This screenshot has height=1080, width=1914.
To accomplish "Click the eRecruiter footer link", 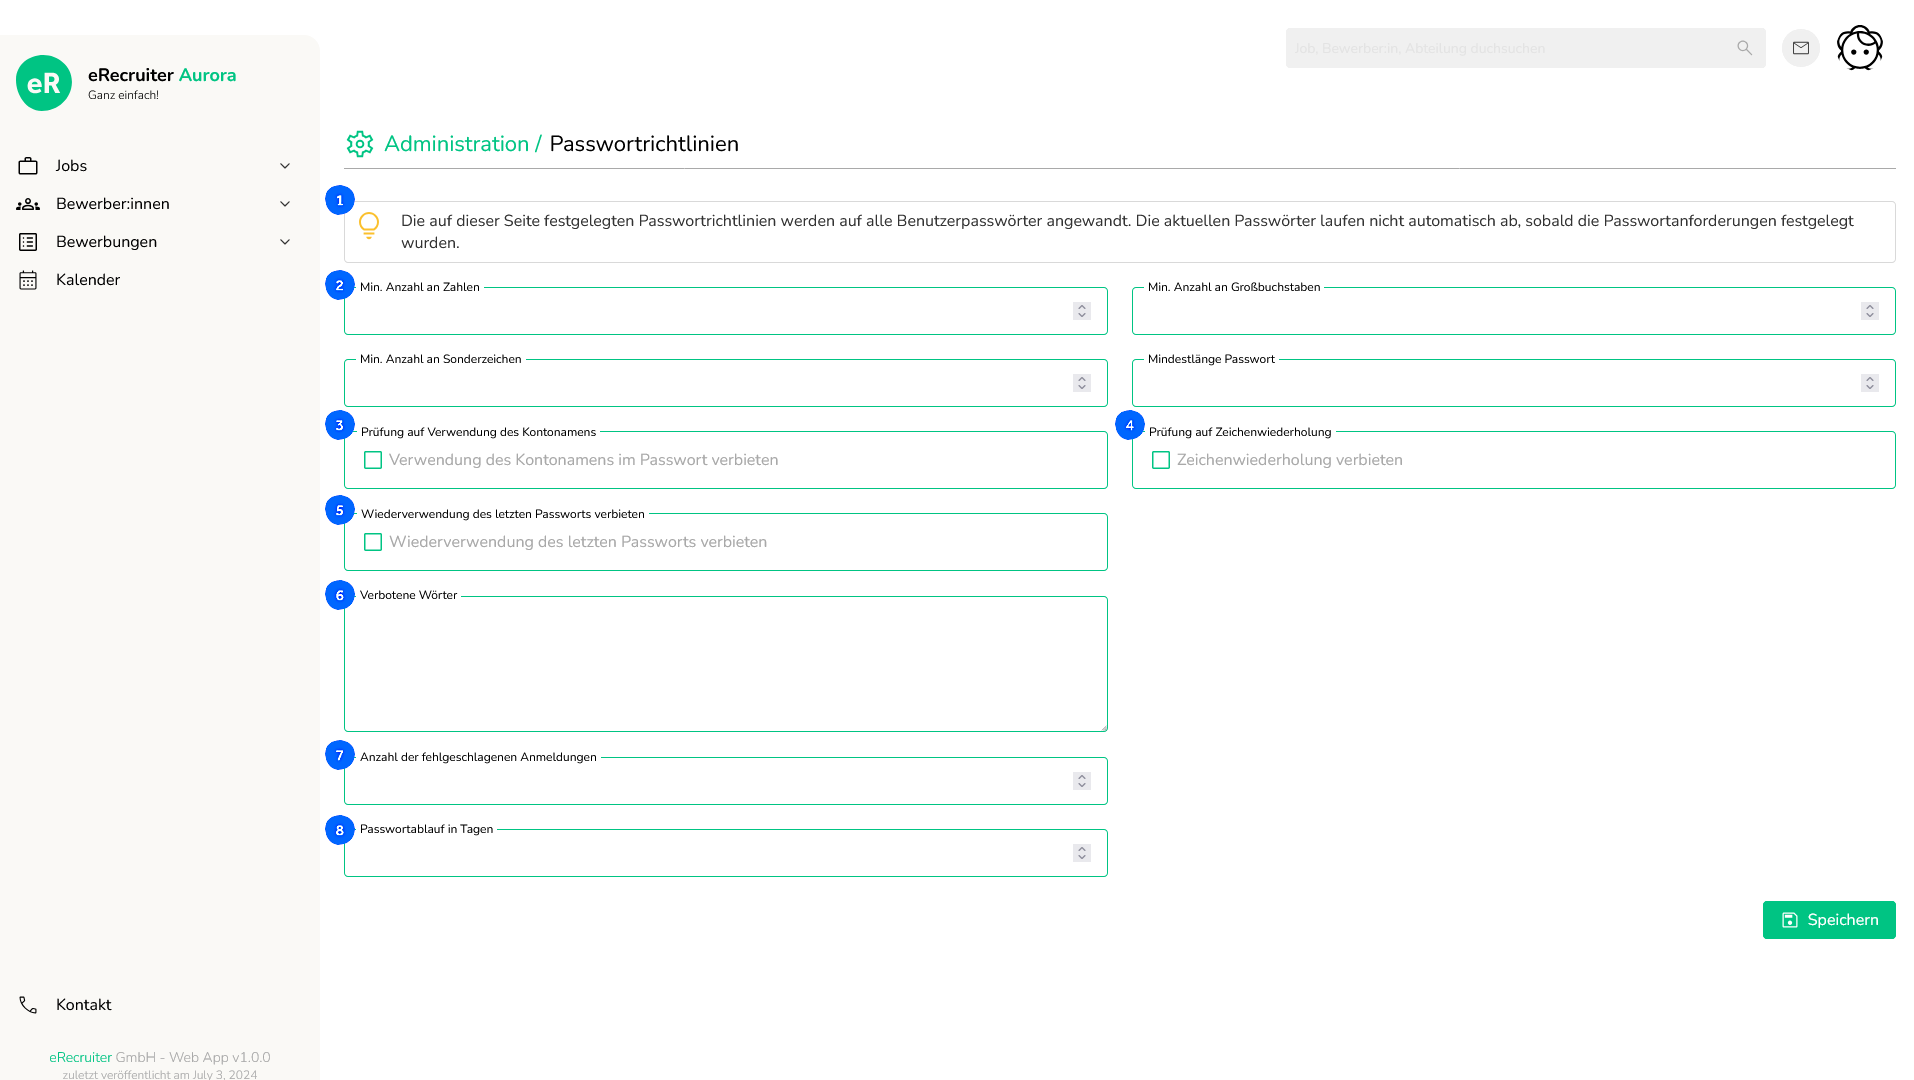I will point(80,1057).
